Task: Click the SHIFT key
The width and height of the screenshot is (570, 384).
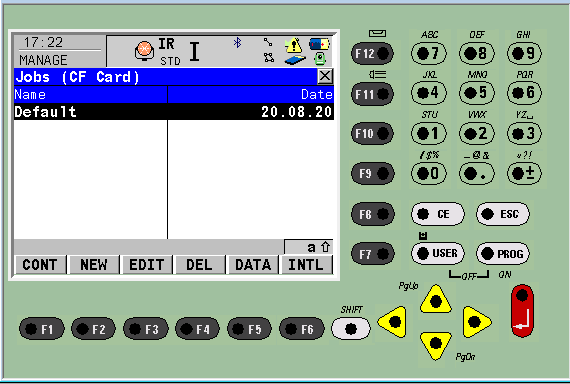Action: (351, 329)
